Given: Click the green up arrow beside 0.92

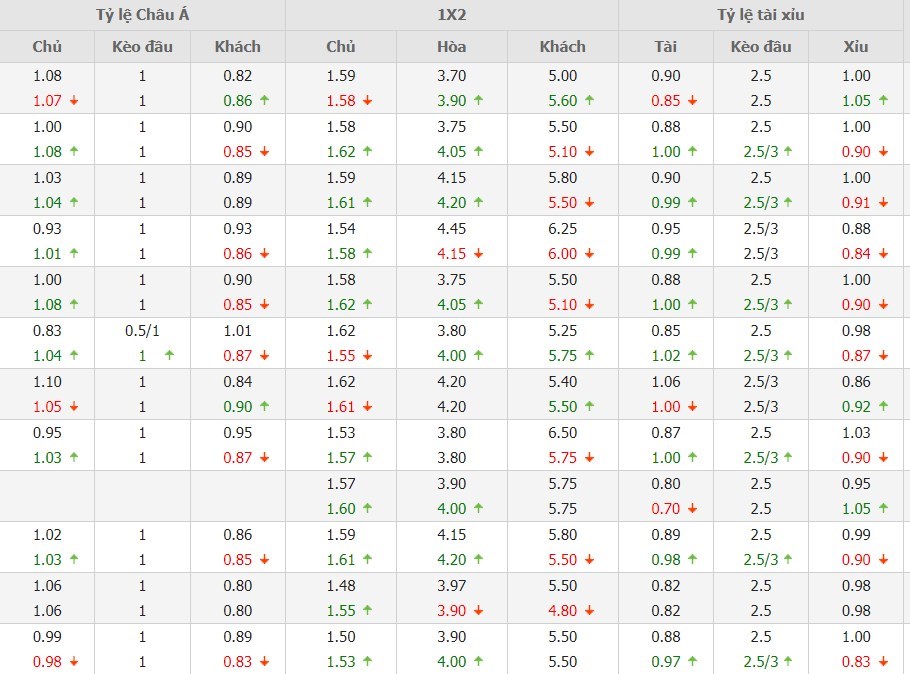Looking at the screenshot, I should (x=885, y=407).
